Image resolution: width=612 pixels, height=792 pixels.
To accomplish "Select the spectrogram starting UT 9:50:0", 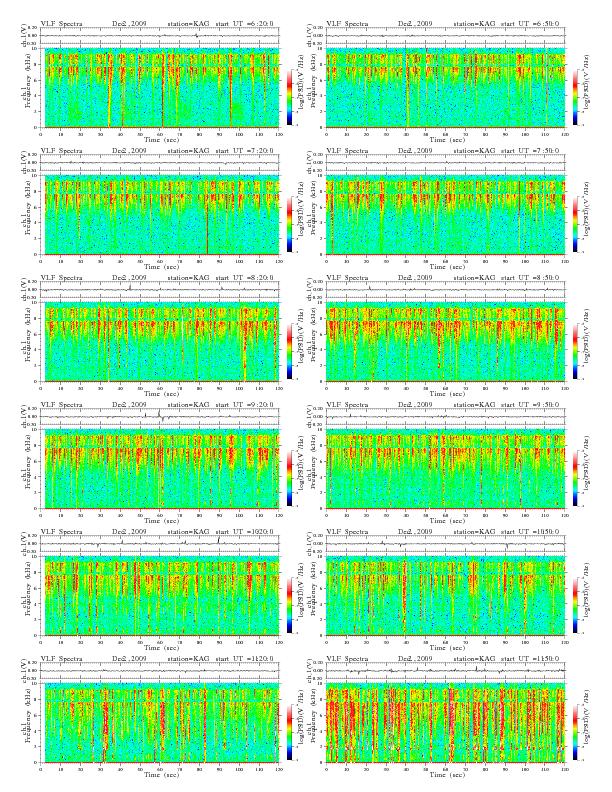I will [445, 469].
